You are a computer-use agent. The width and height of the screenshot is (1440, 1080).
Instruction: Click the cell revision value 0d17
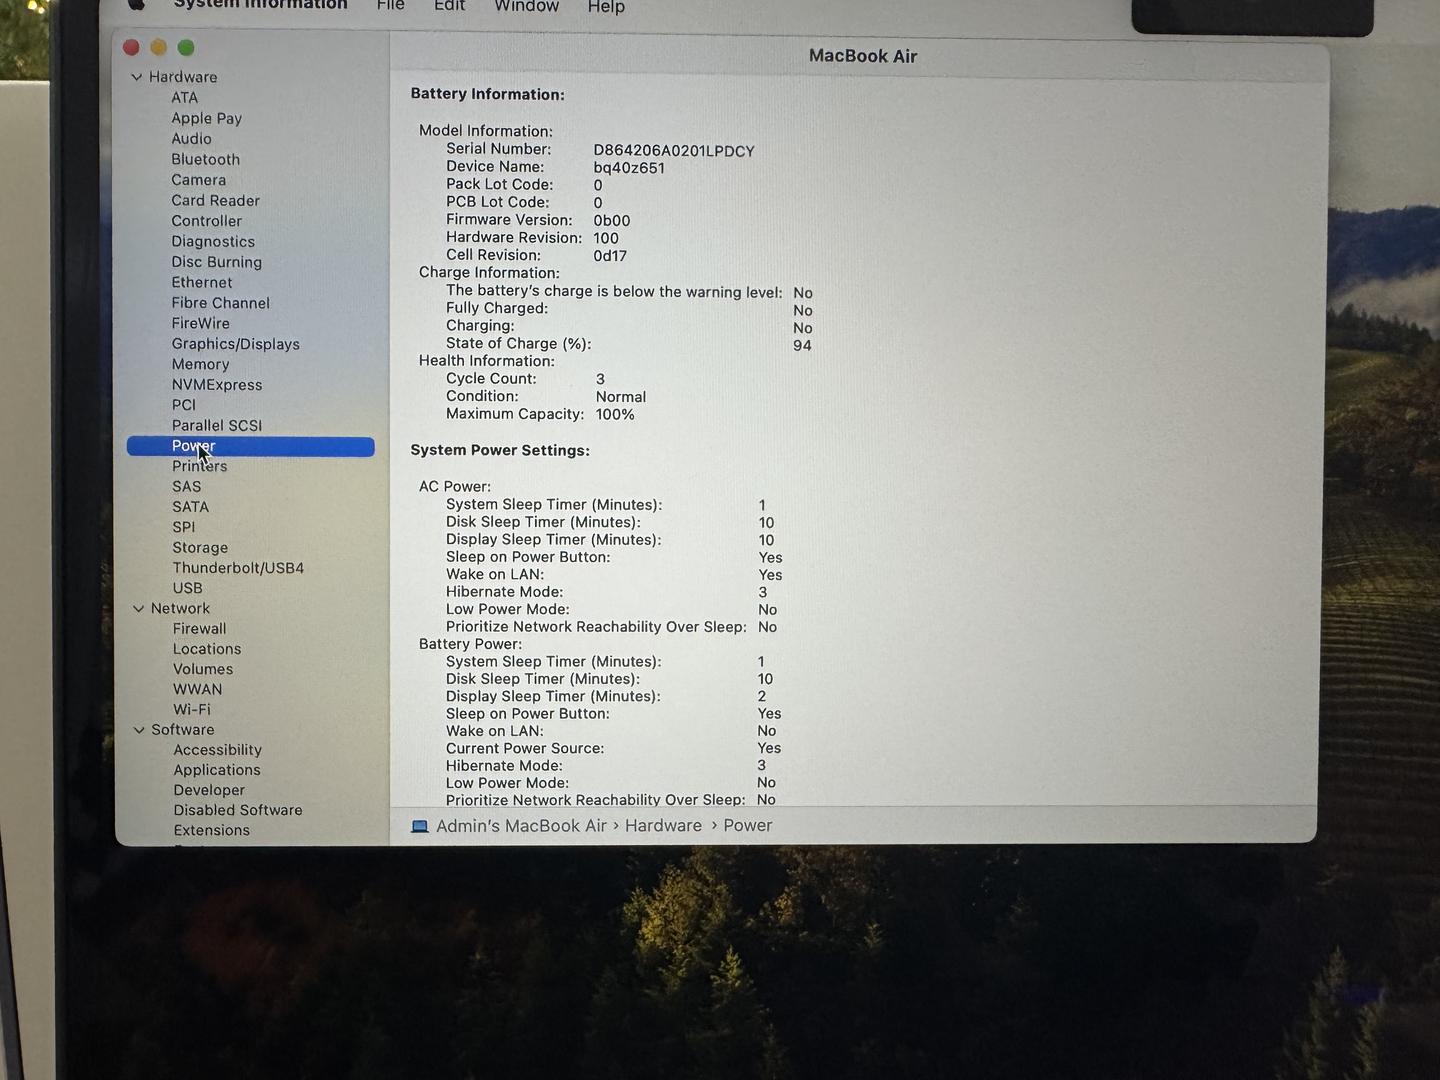click(x=610, y=256)
